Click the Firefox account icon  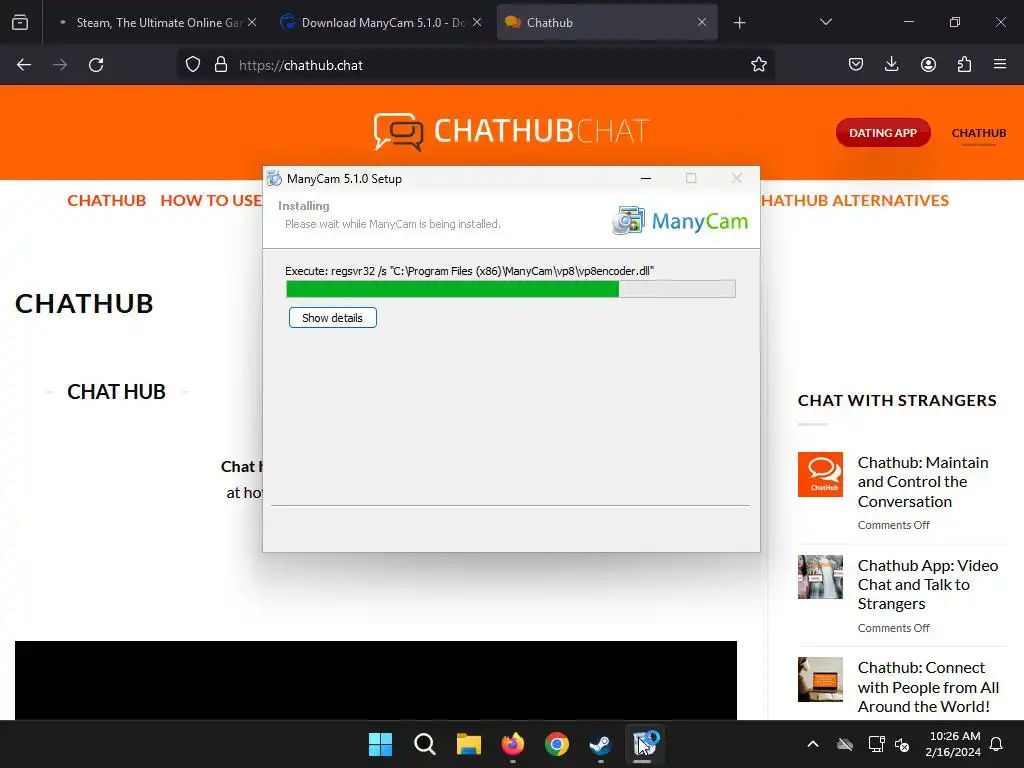[x=928, y=65]
